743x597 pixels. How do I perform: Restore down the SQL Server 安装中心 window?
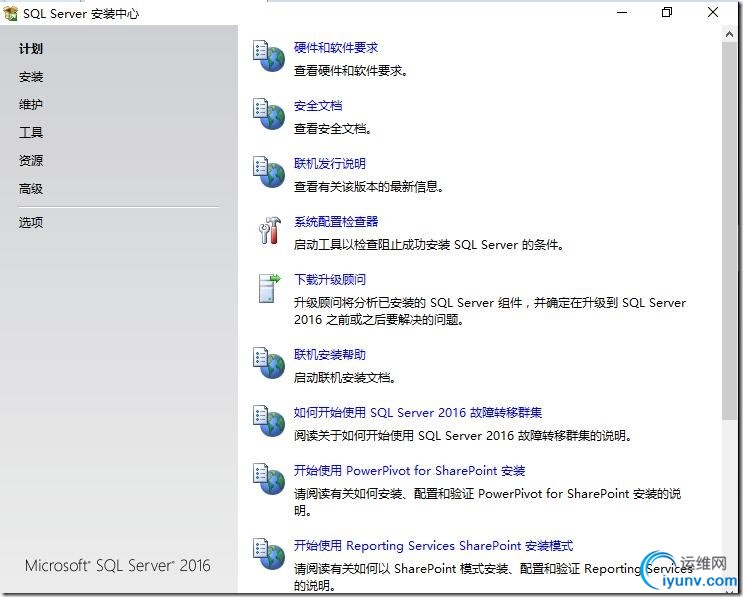667,13
